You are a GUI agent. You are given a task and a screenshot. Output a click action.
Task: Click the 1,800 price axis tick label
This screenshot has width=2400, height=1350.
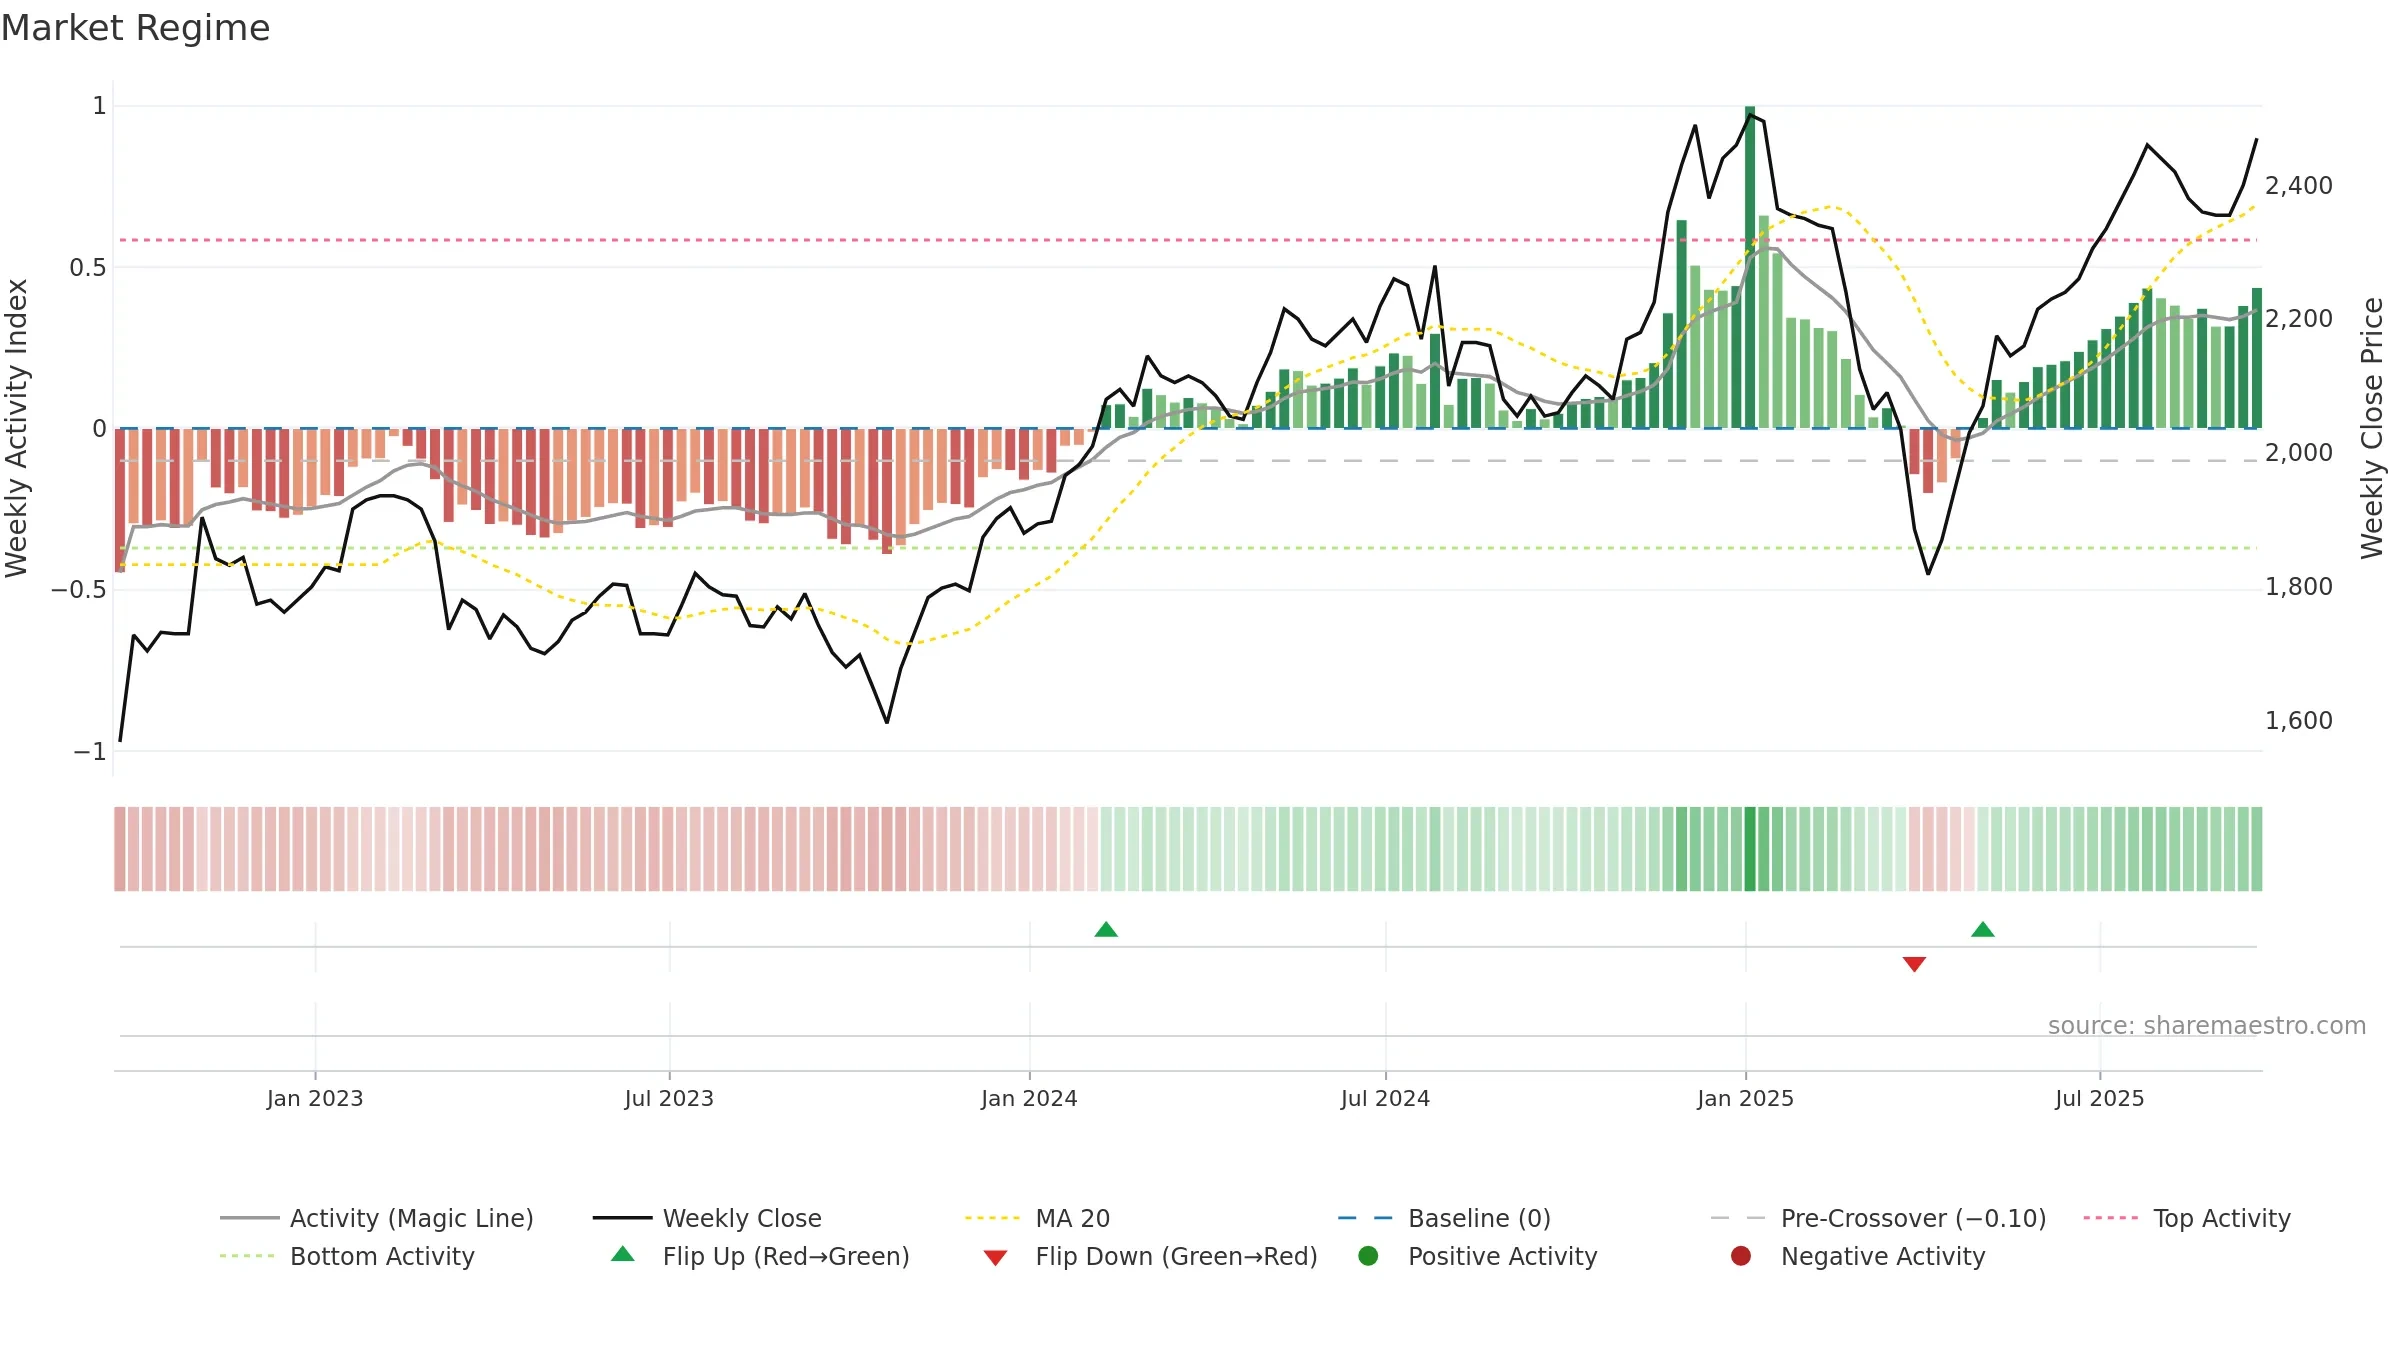click(2299, 587)
